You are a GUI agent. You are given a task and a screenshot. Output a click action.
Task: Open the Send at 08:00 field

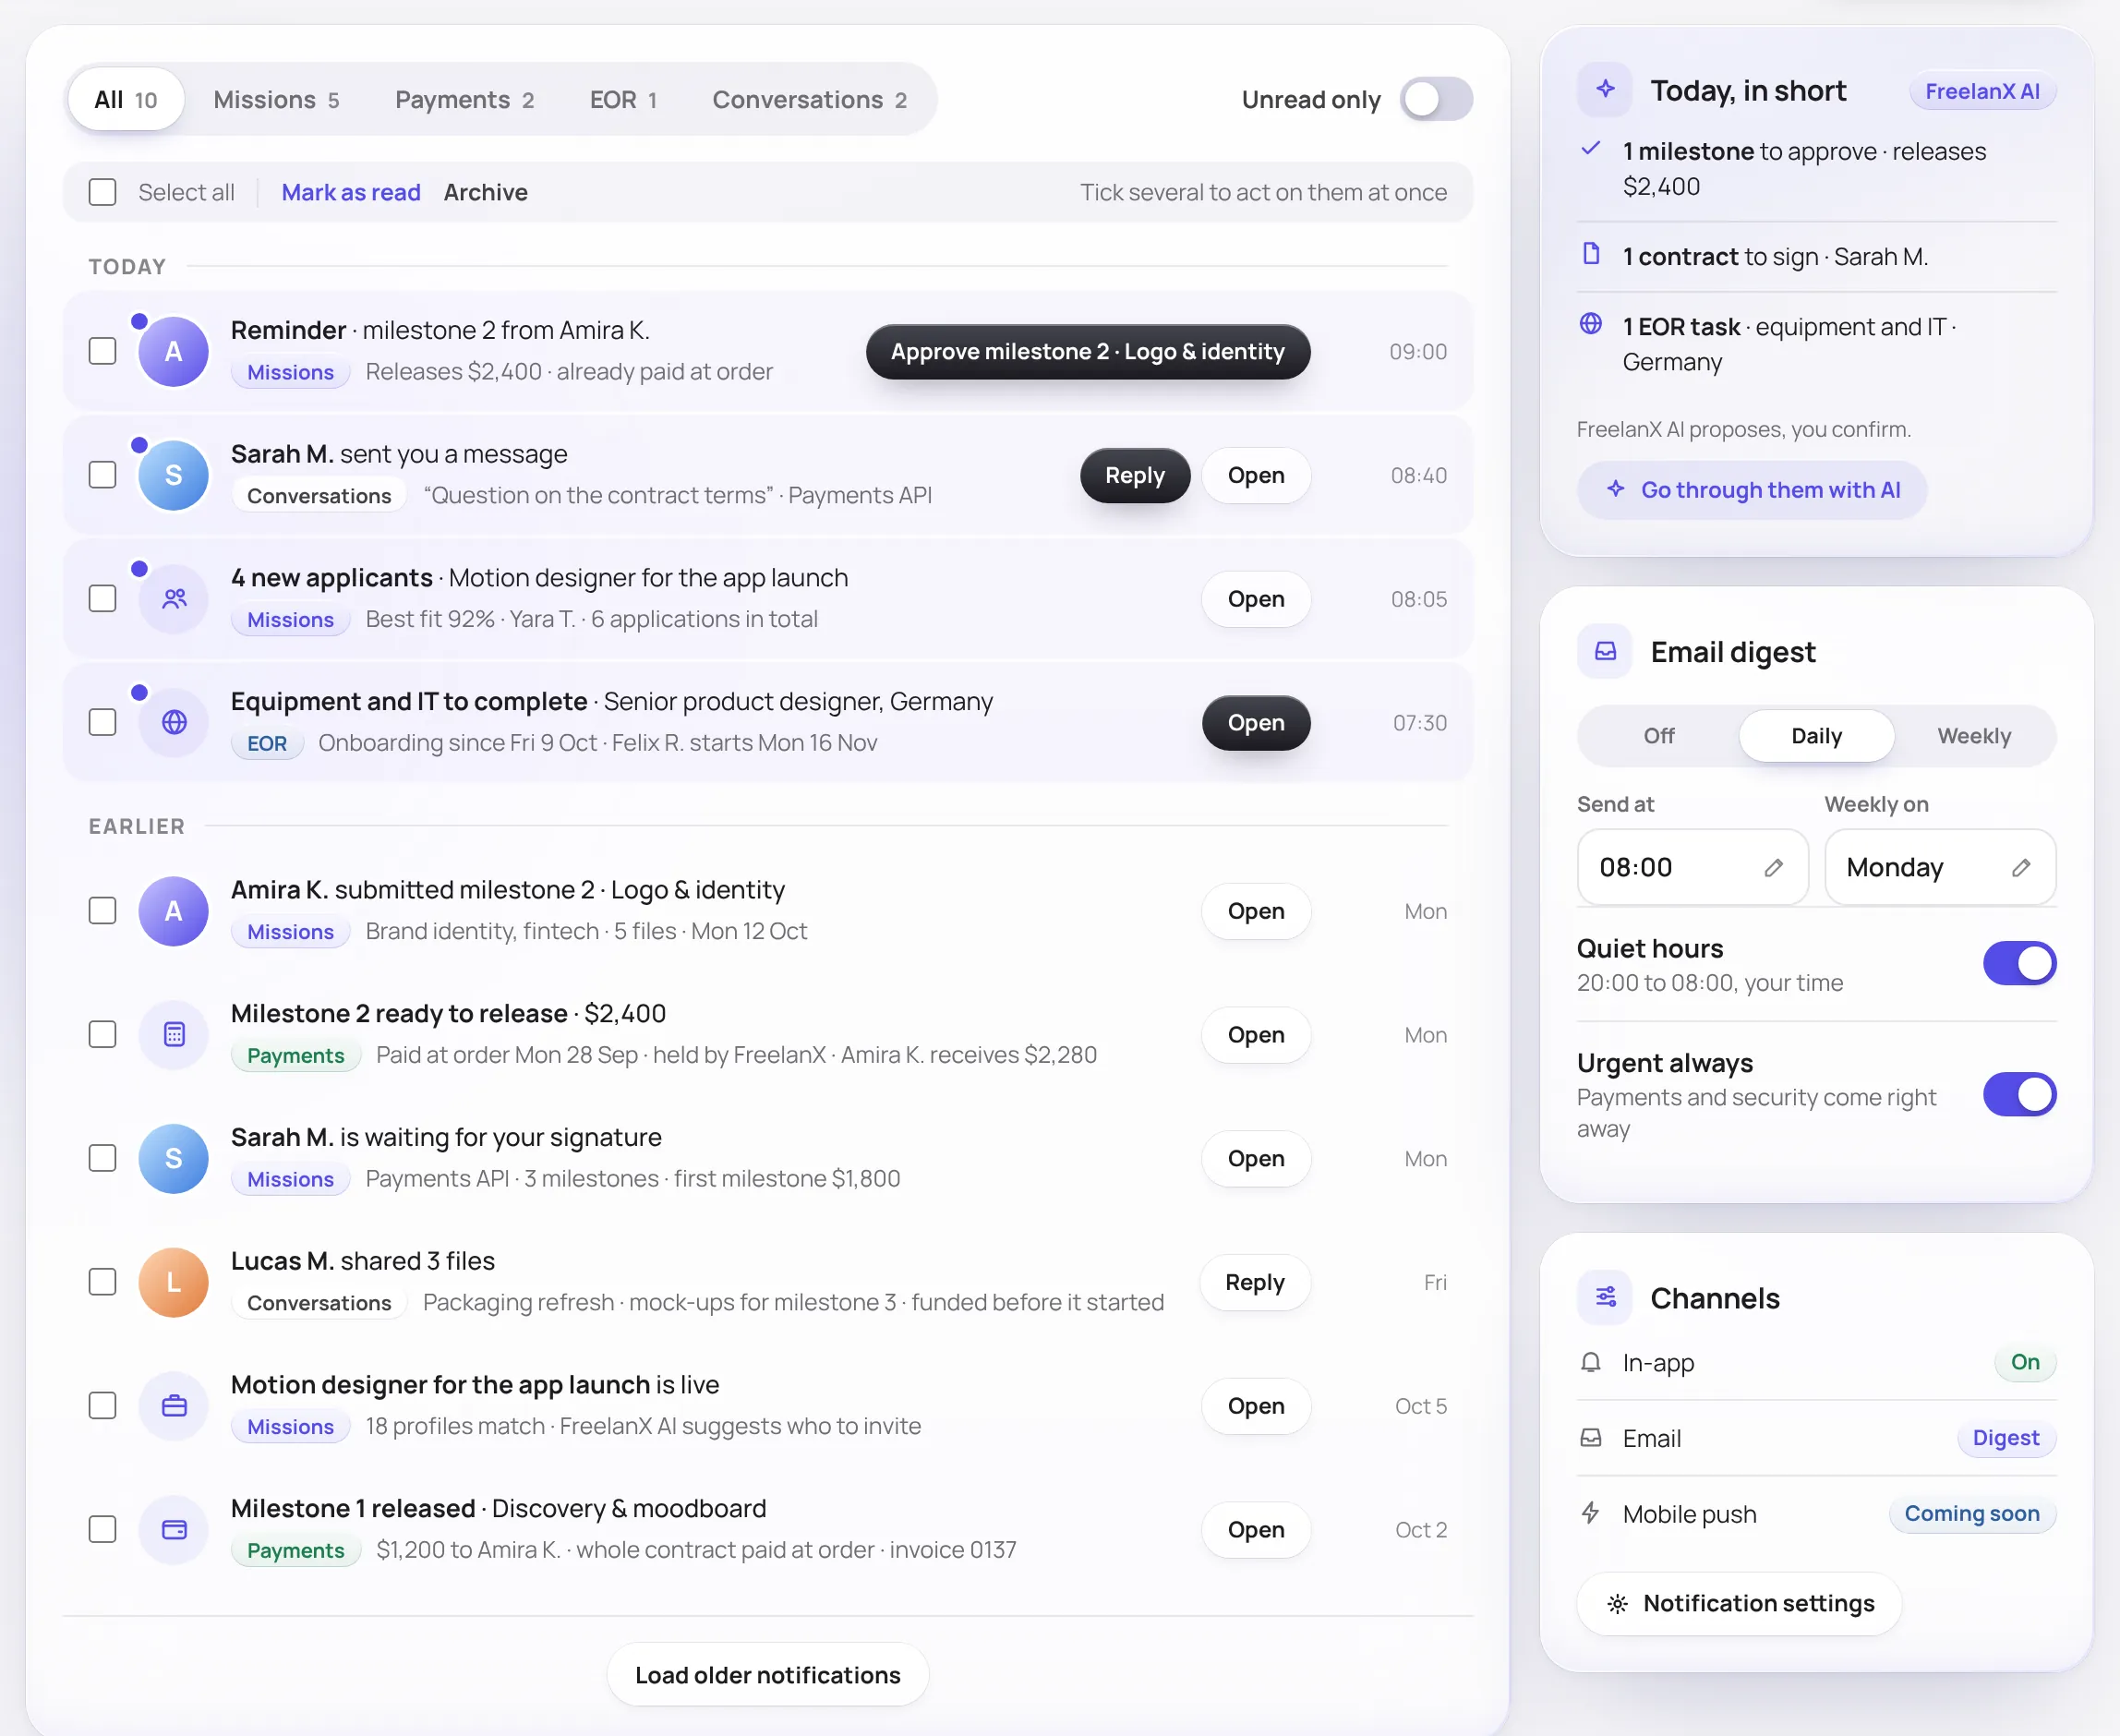click(x=1692, y=868)
